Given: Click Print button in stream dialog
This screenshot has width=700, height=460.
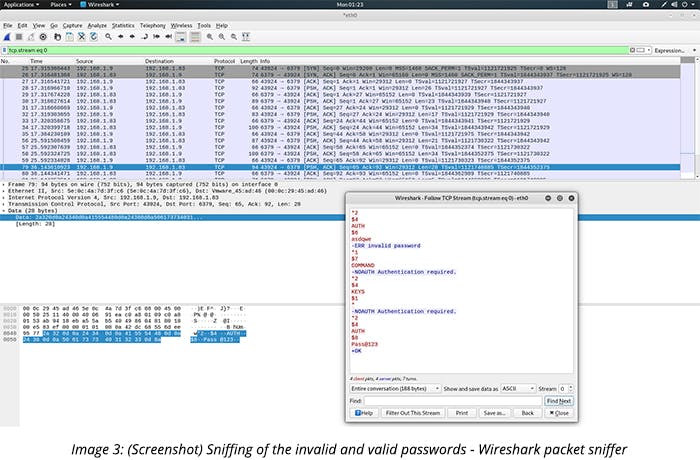Looking at the screenshot, I should pos(462,413).
